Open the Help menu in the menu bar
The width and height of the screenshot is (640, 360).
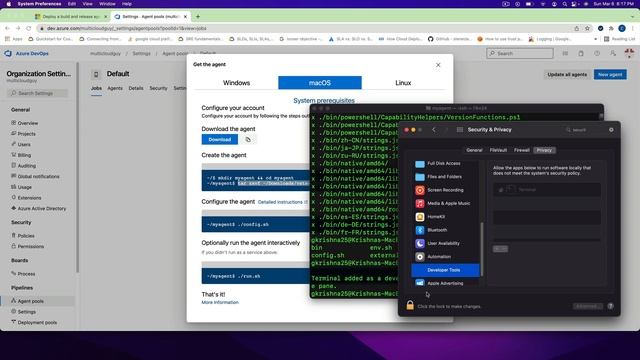tap(127, 4)
